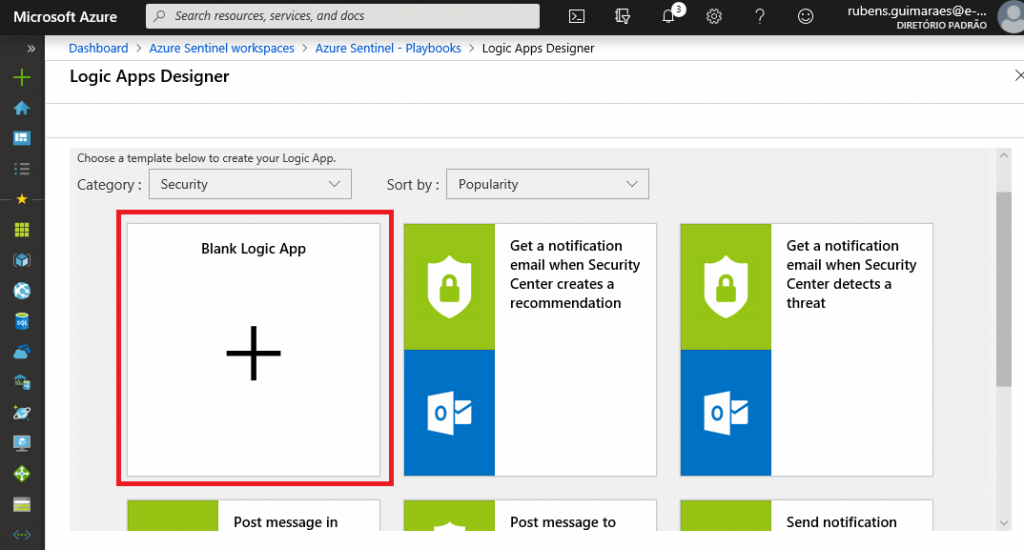Viewport: 1024px width, 550px height.
Task: Open the notifications bell
Action: tap(669, 16)
